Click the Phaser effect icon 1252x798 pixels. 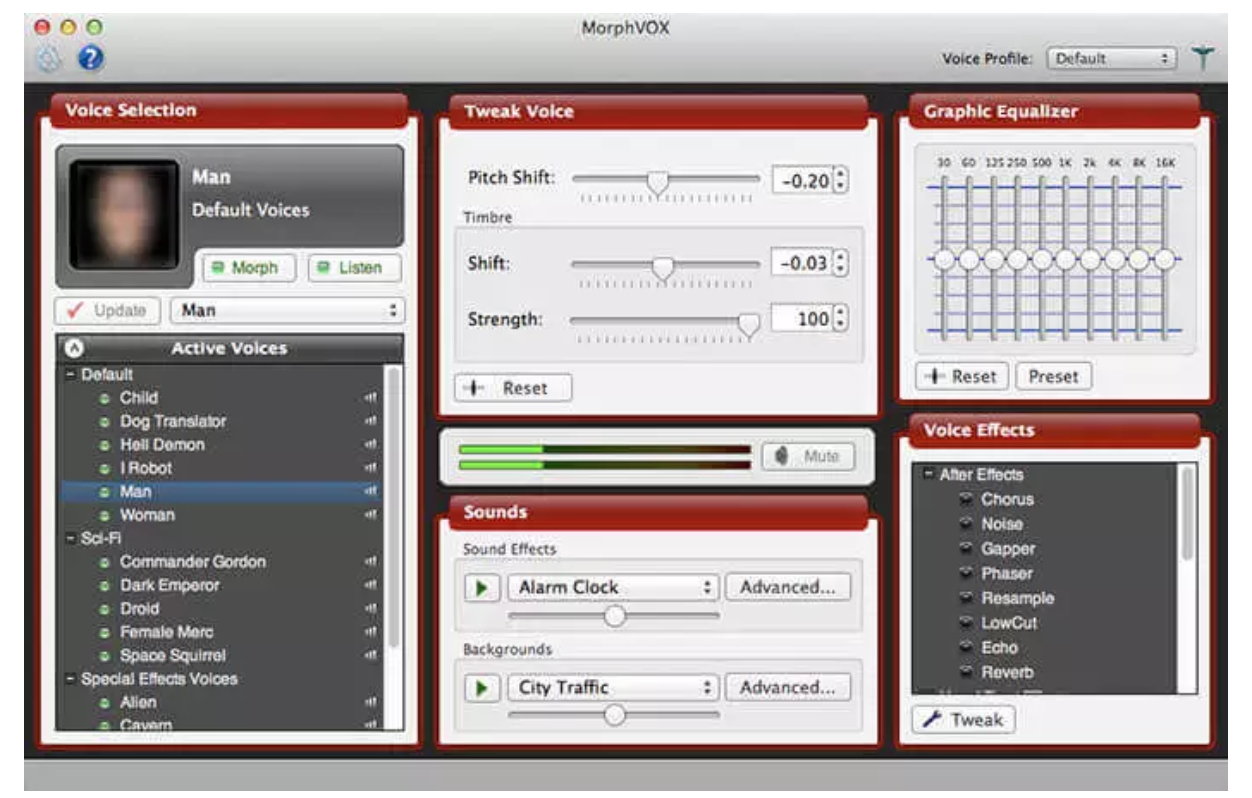[x=966, y=573]
